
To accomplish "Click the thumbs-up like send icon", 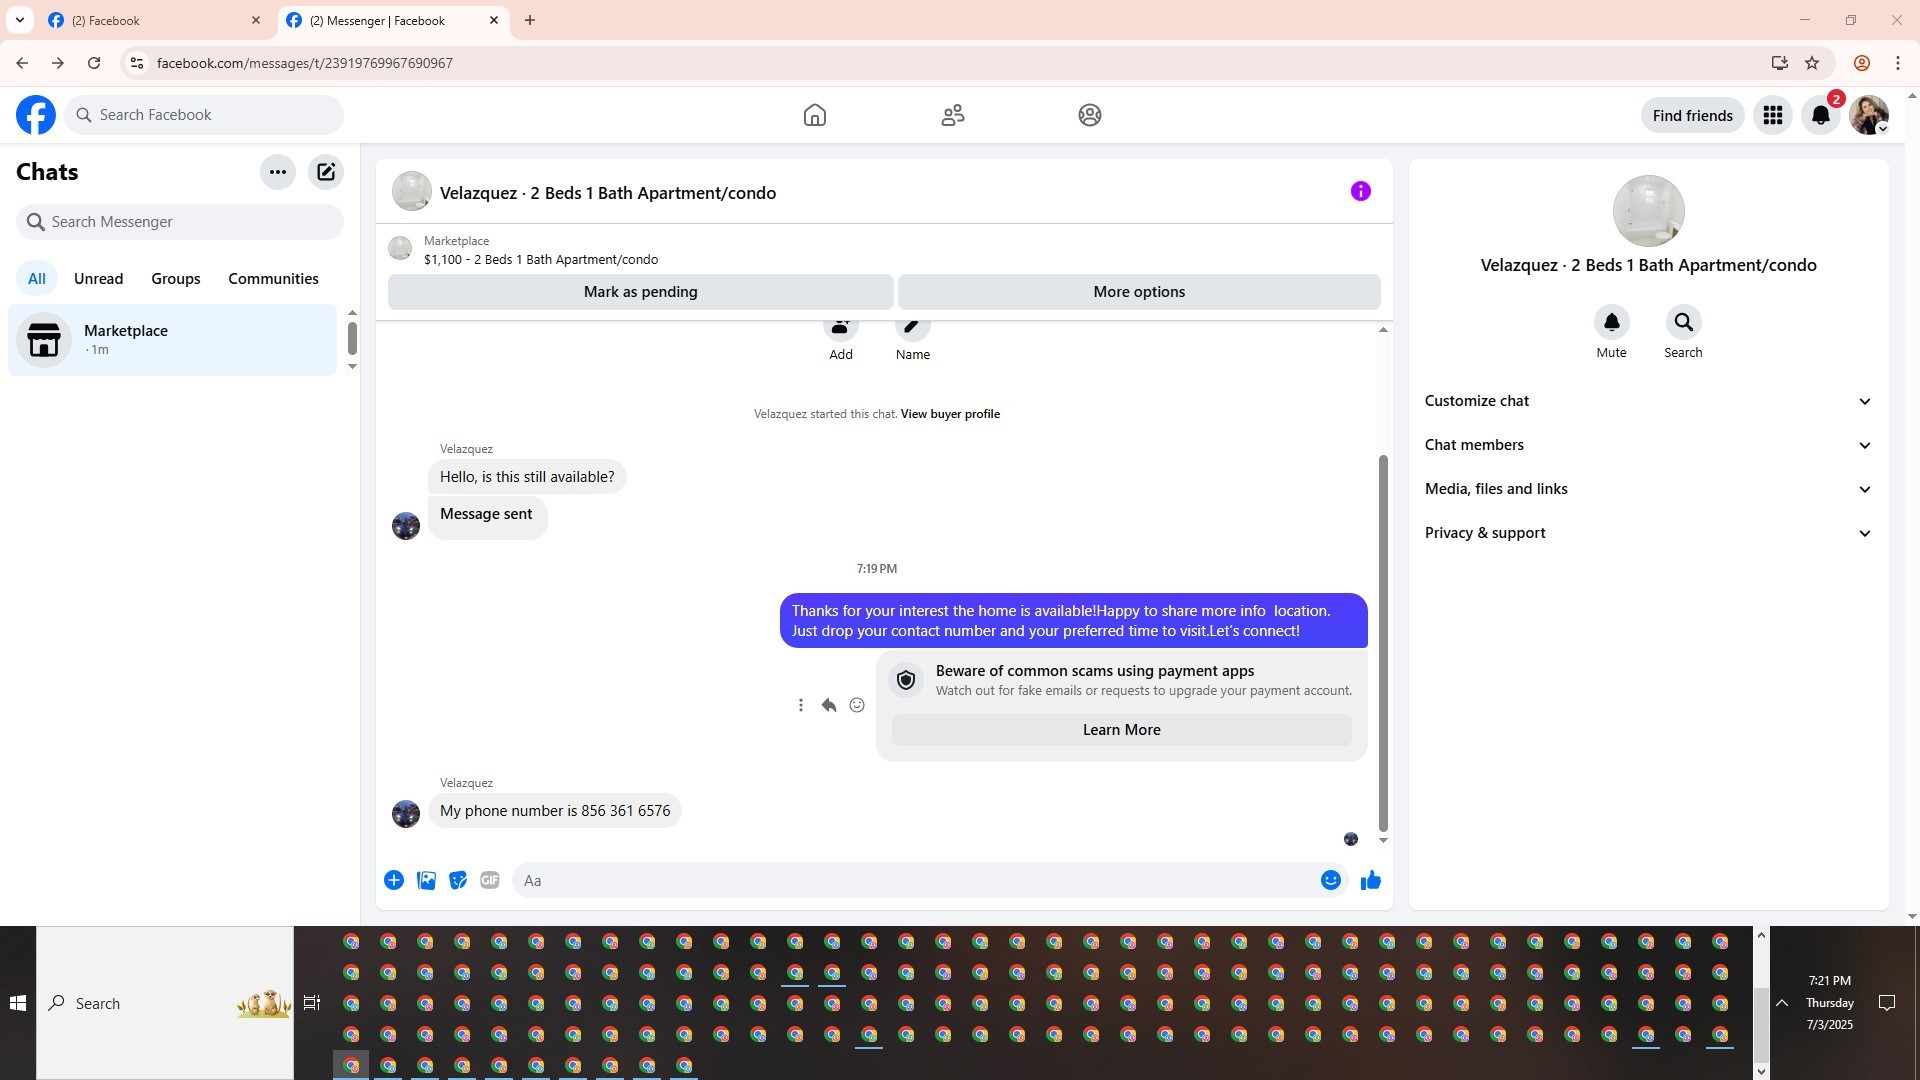I will pyautogui.click(x=1370, y=880).
